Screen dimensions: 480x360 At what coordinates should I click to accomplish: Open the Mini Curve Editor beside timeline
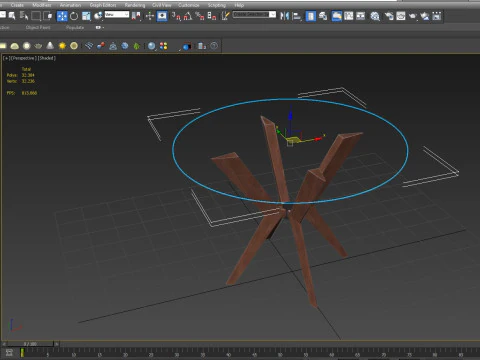click(9, 352)
